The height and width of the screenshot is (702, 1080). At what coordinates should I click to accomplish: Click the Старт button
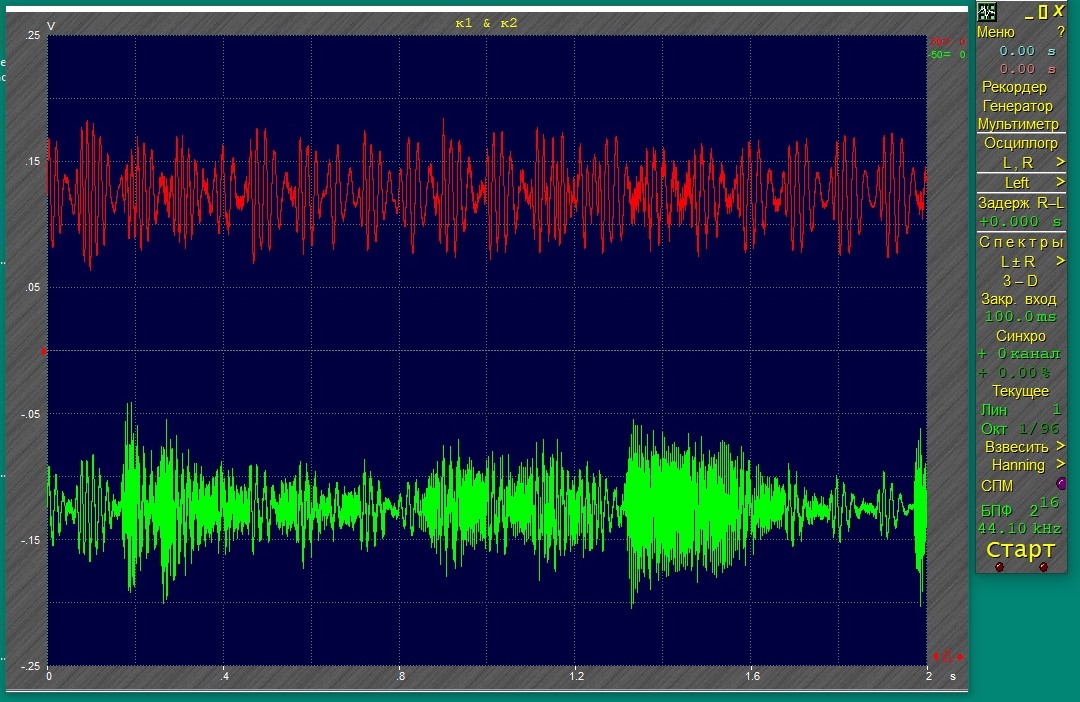pyautogui.click(x=1020, y=550)
